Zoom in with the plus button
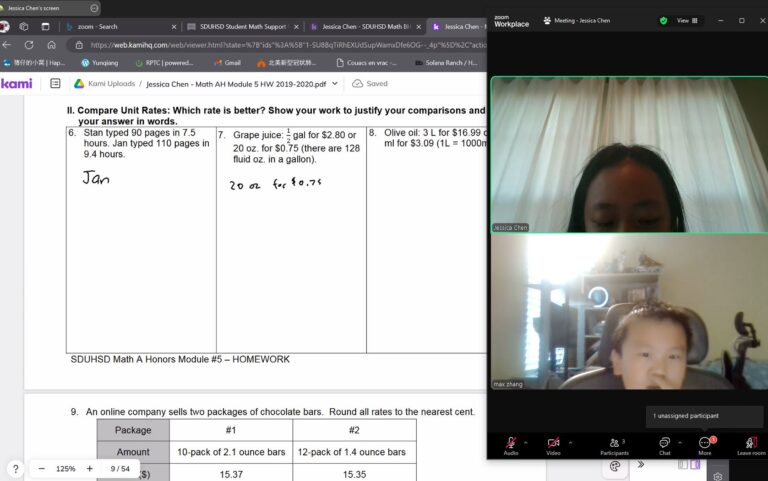The image size is (768, 481). [90, 469]
